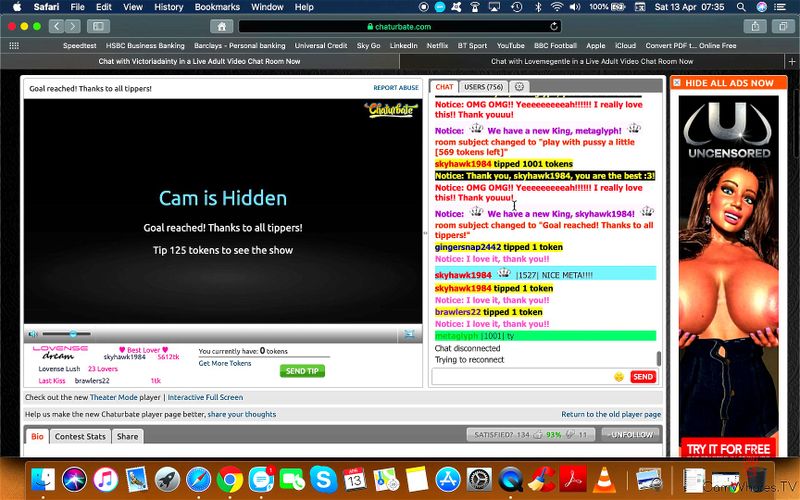800x500 pixels.
Task: Open the Wi-Fi status menu
Action: click(x=556, y=7)
